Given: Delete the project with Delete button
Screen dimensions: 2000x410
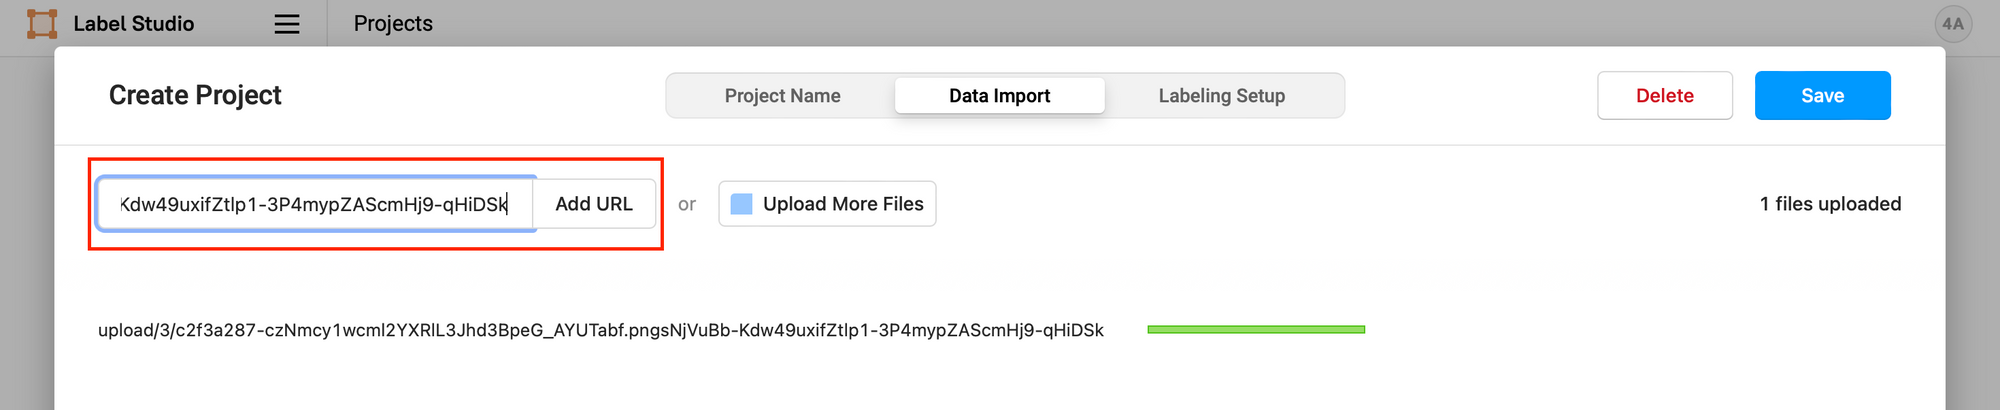Looking at the screenshot, I should [1665, 96].
